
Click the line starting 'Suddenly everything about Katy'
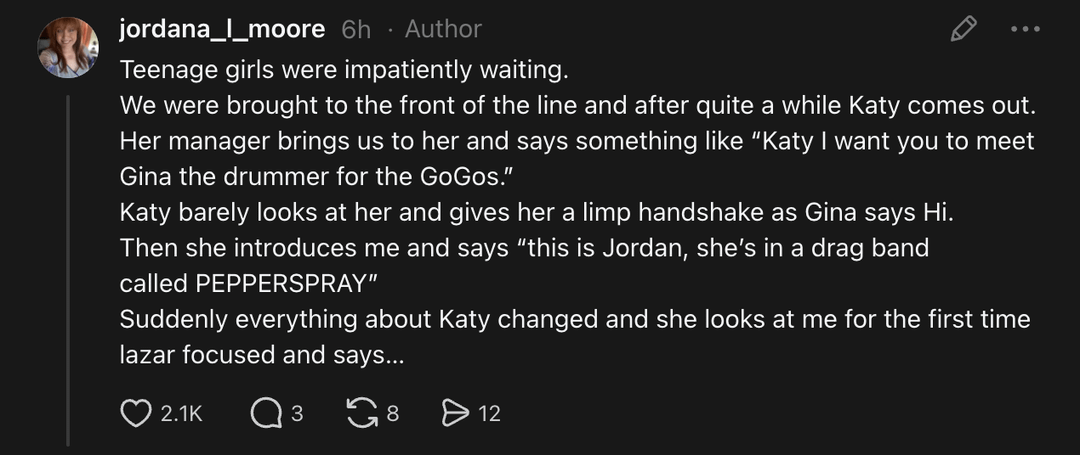575,320
